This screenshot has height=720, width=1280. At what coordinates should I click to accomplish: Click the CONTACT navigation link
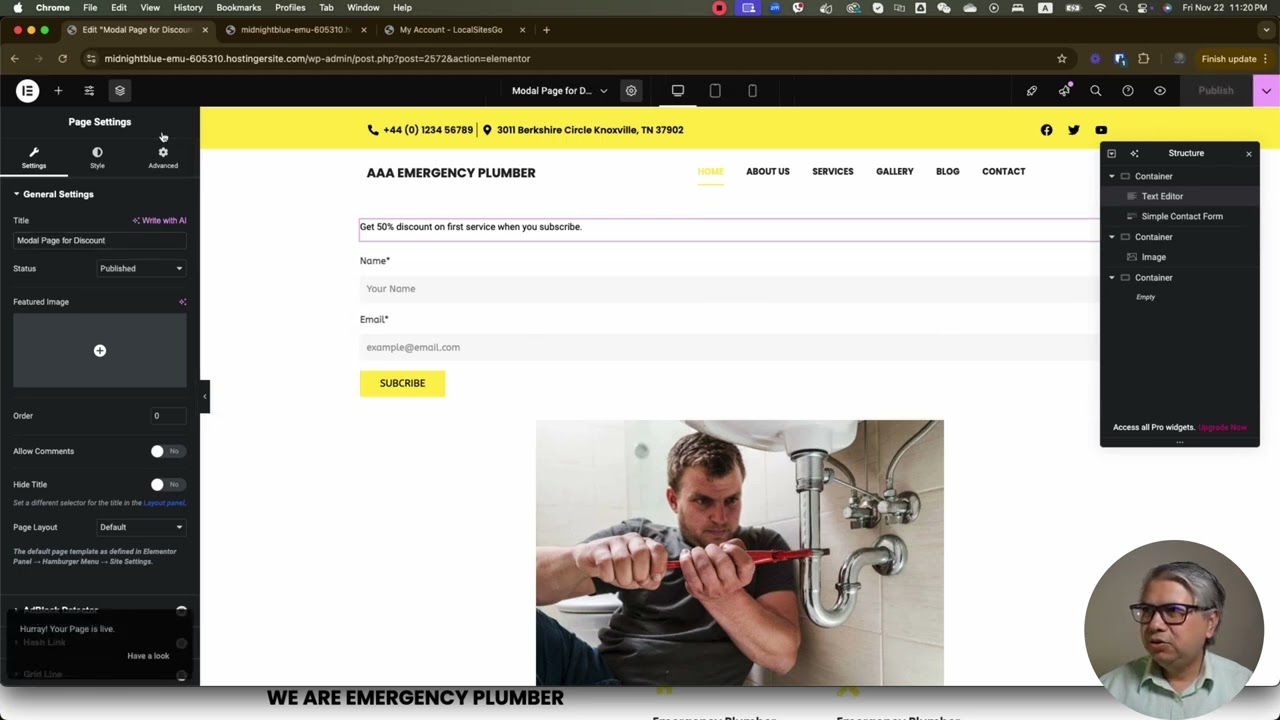click(x=1003, y=171)
